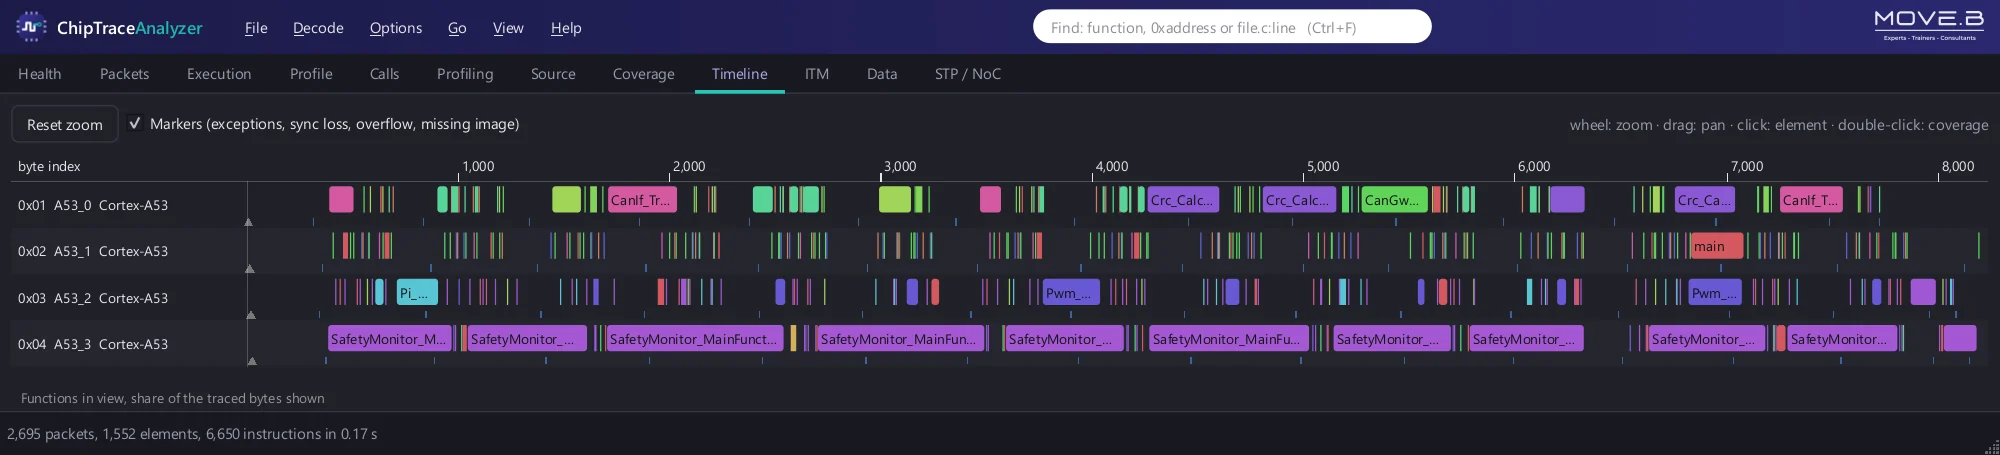Focus the Find function search field
The height and width of the screenshot is (455, 2000).
tap(1232, 27)
